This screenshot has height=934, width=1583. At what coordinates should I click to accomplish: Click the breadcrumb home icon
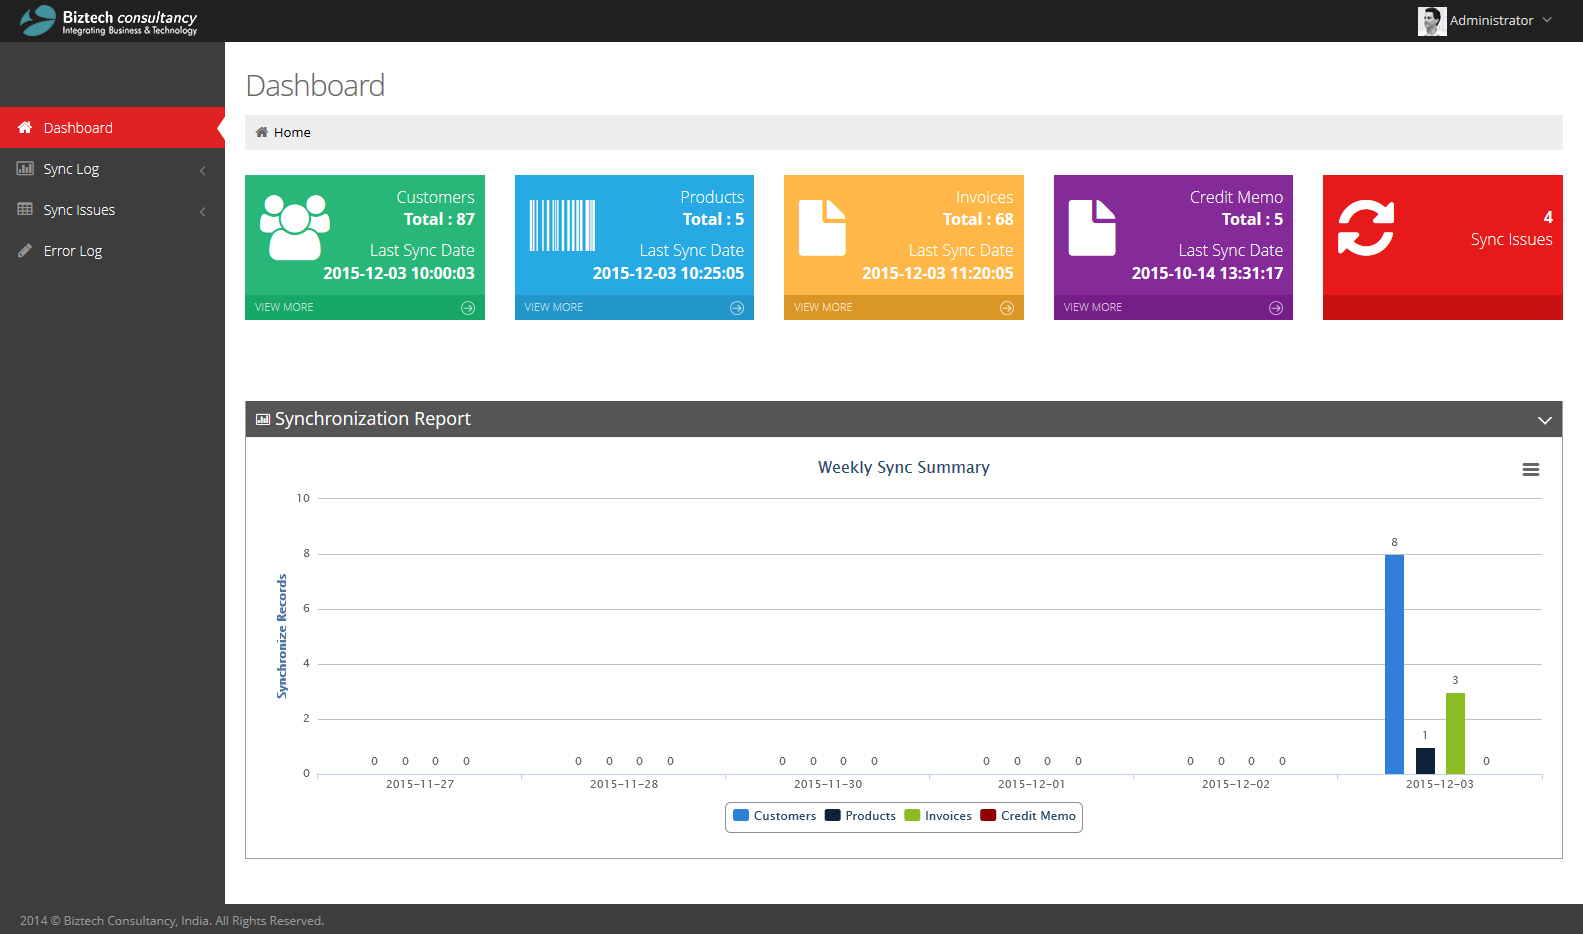[262, 132]
